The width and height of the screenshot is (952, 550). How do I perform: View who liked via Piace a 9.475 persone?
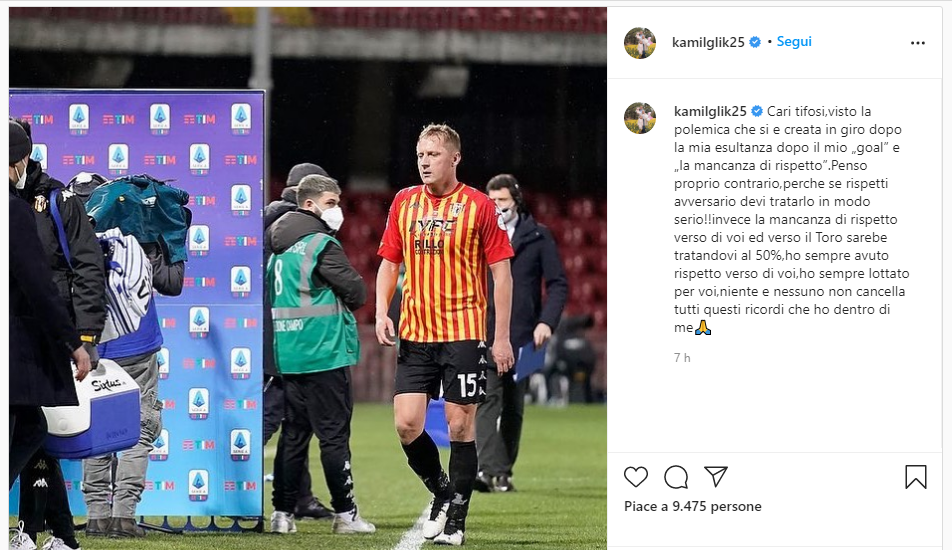pyautogui.click(x=693, y=506)
